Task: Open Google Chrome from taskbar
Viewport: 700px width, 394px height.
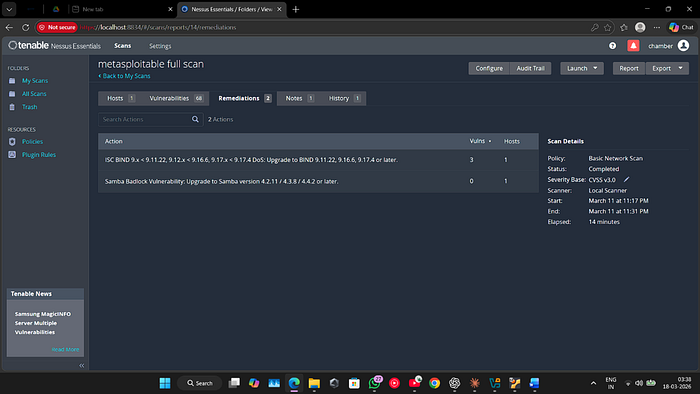Action: (434, 383)
